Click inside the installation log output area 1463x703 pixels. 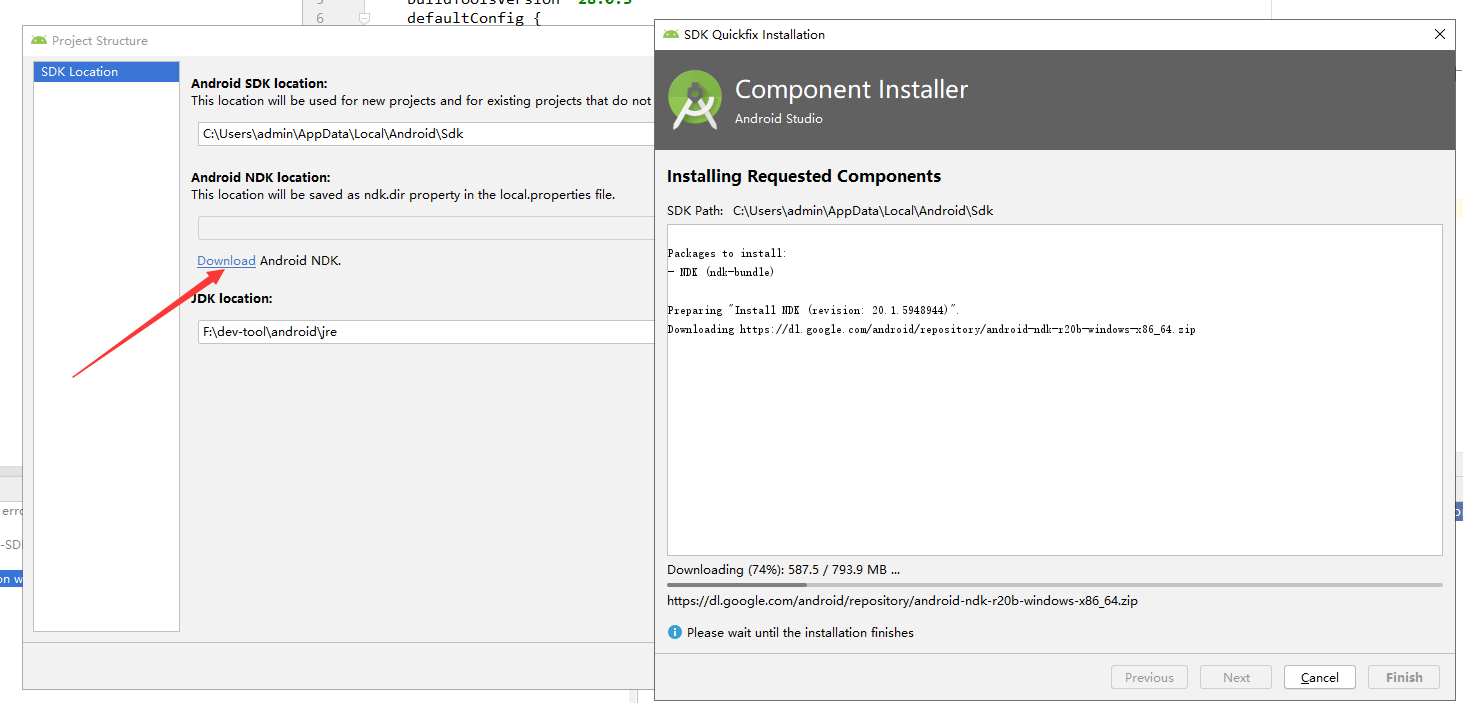(1054, 440)
